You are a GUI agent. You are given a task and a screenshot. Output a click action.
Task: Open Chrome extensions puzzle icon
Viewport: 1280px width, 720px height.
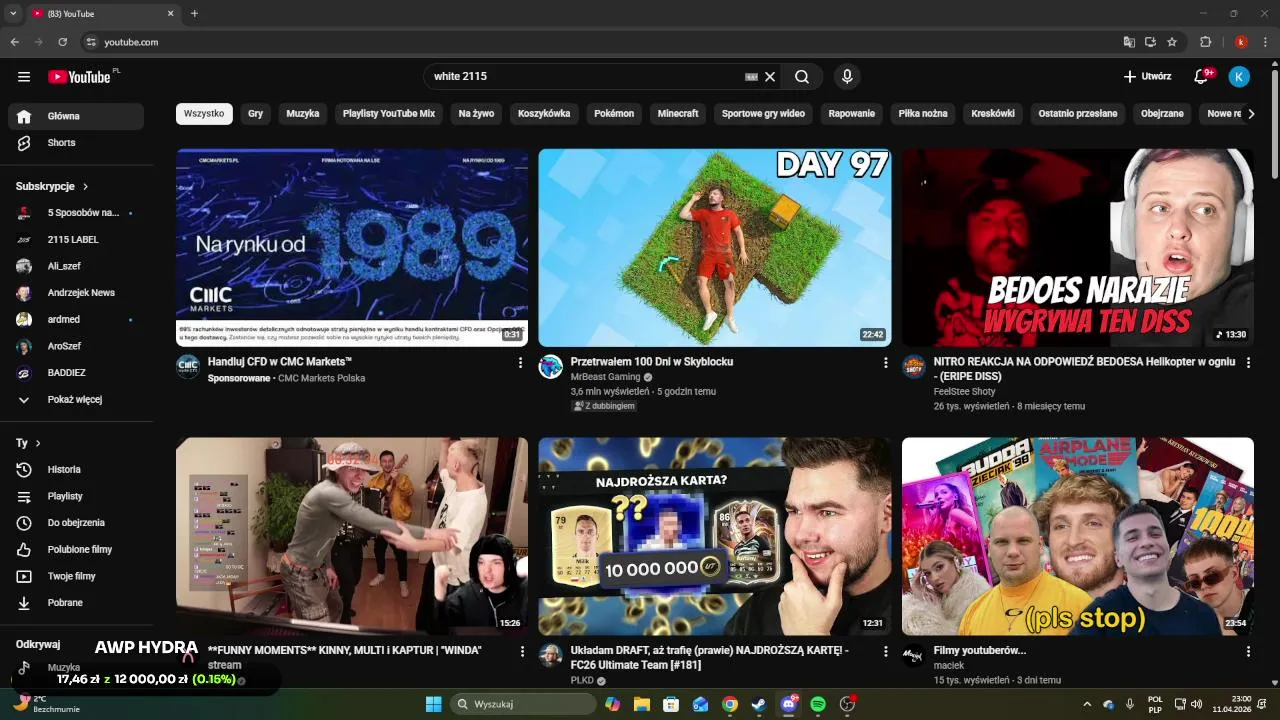[1205, 42]
